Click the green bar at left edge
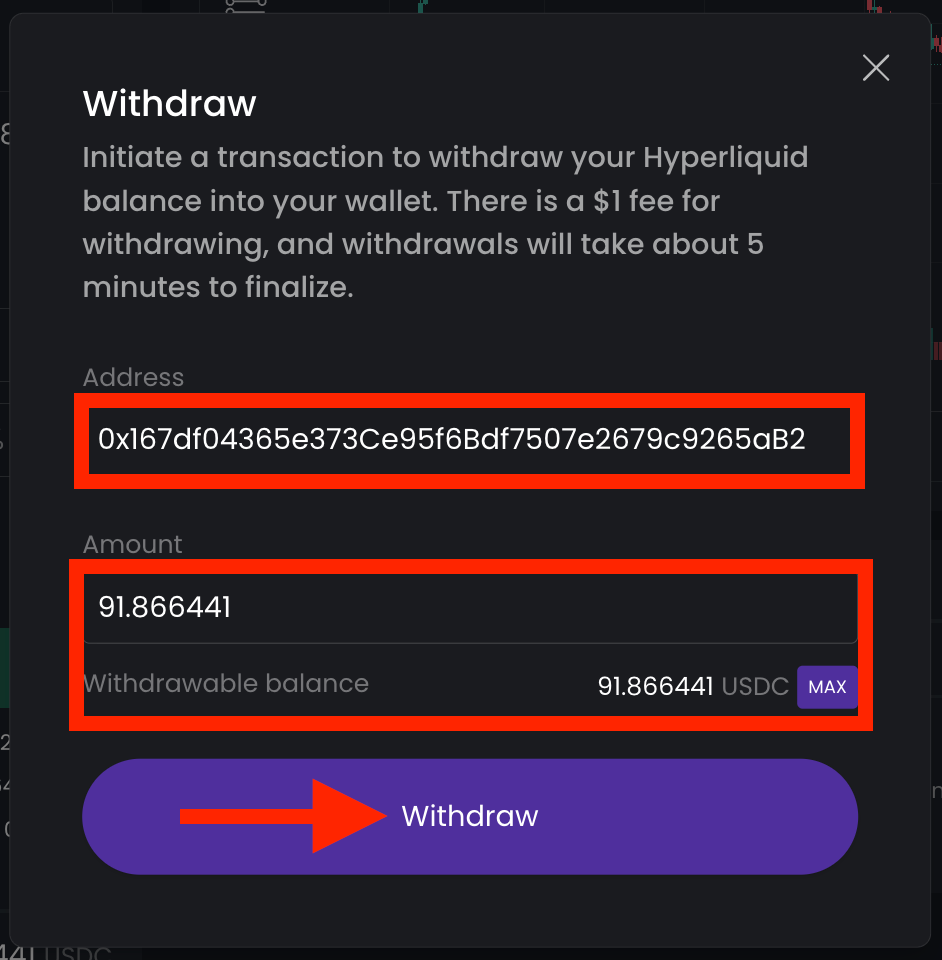The height and width of the screenshot is (960, 942). 4,667
